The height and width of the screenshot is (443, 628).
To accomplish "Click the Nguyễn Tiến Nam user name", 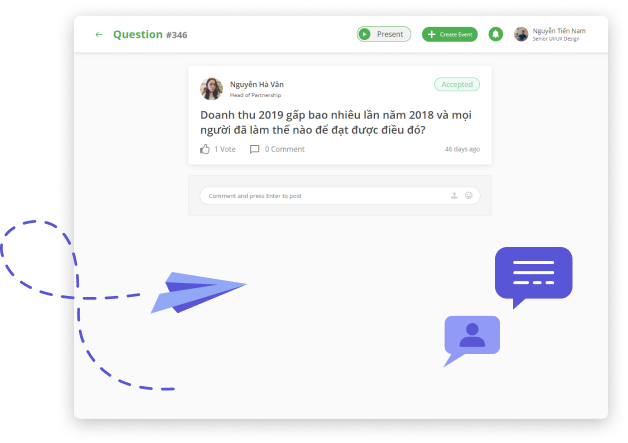I will (559, 31).
